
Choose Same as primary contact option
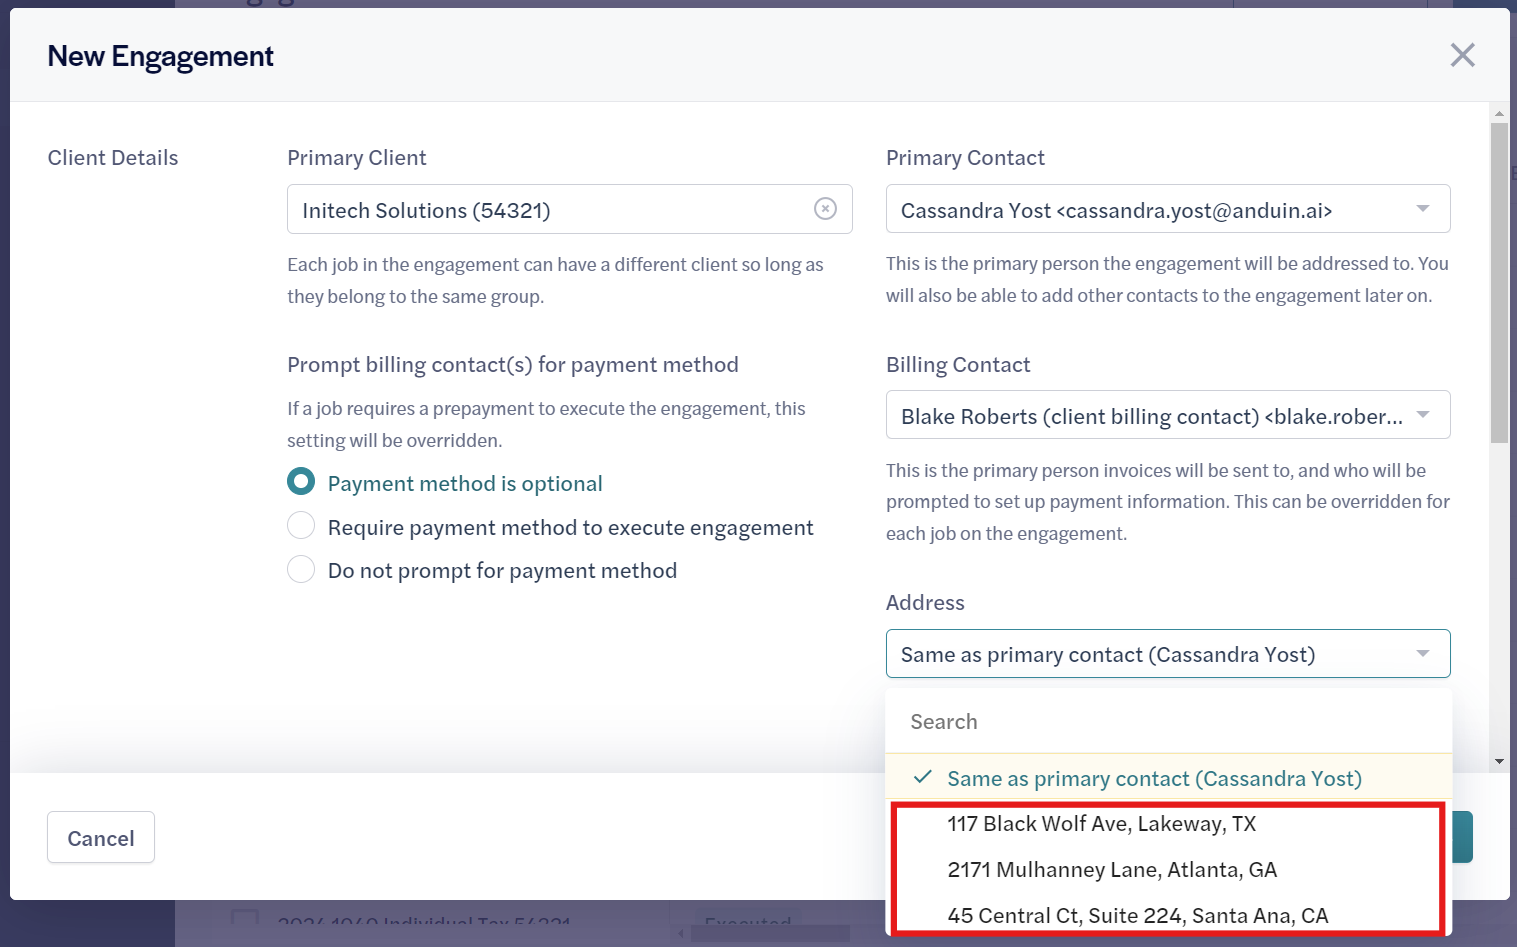tap(1168, 778)
